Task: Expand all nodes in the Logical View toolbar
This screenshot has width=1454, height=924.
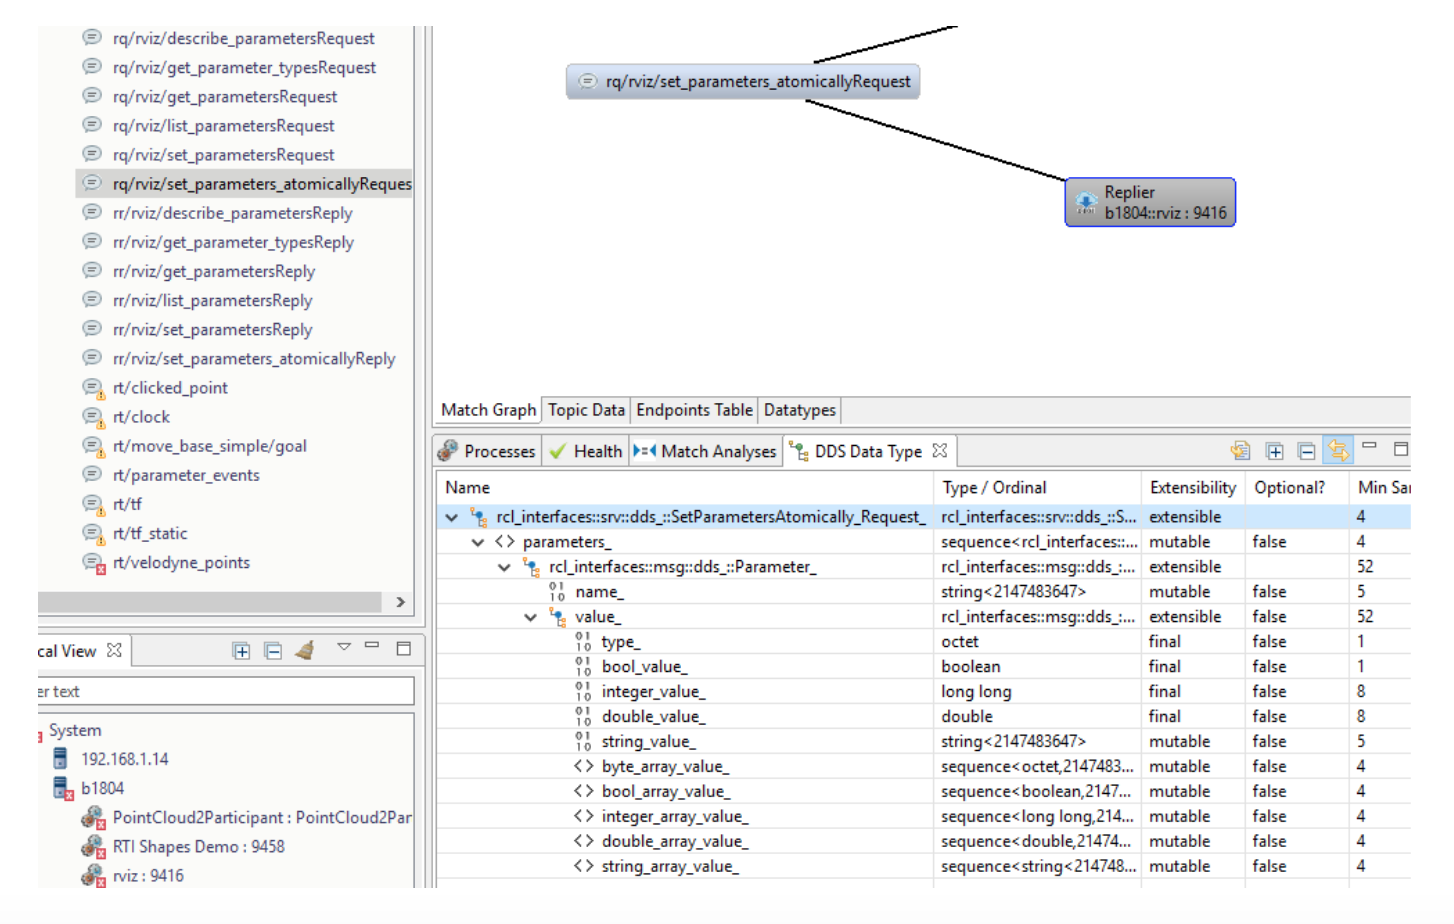Action: (241, 651)
